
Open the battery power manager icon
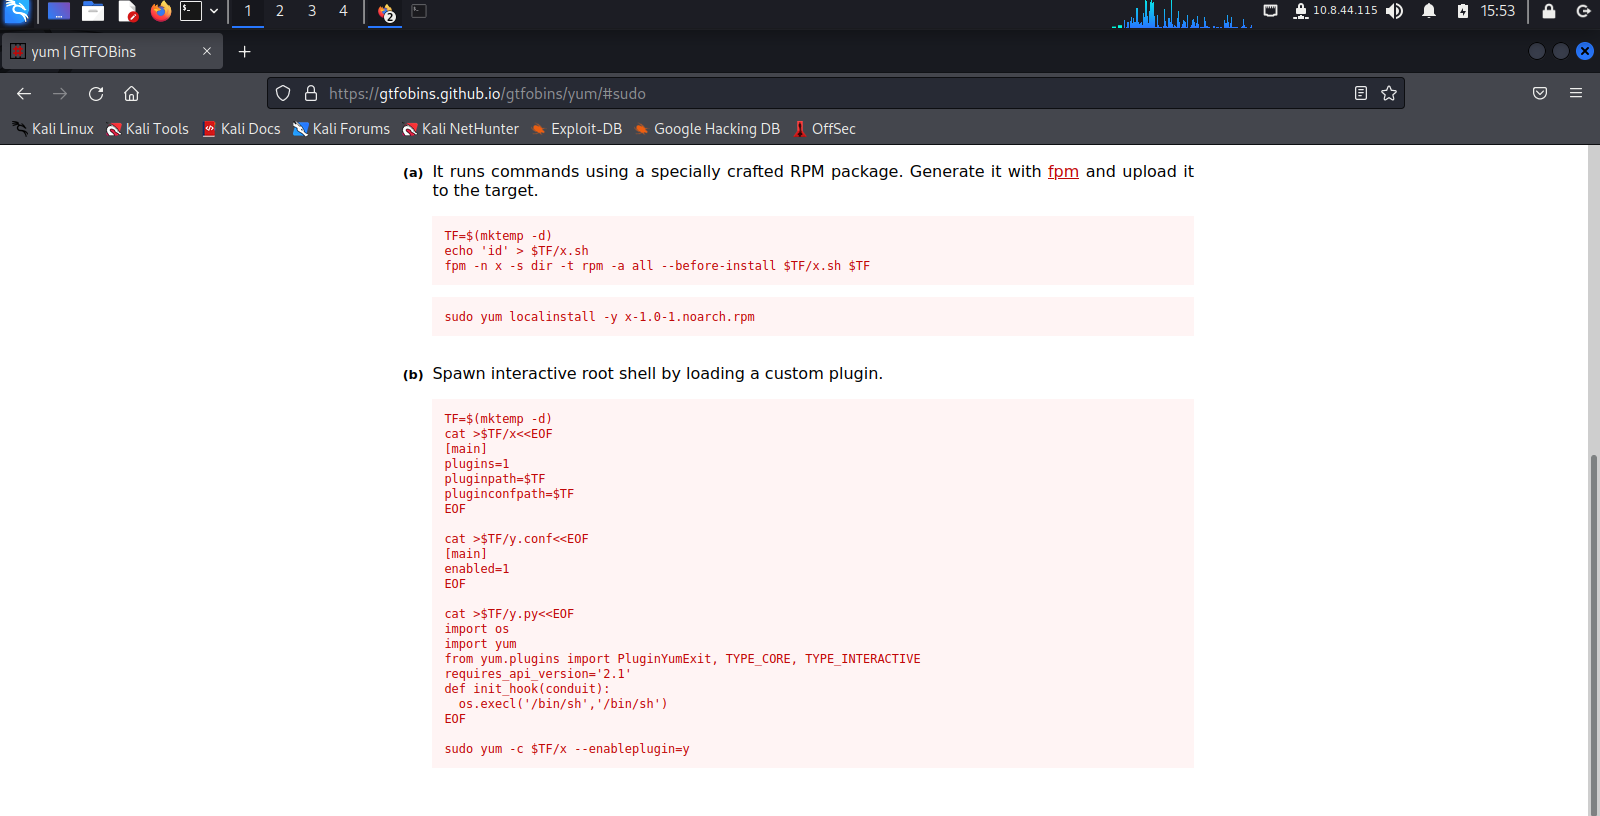coord(1463,11)
